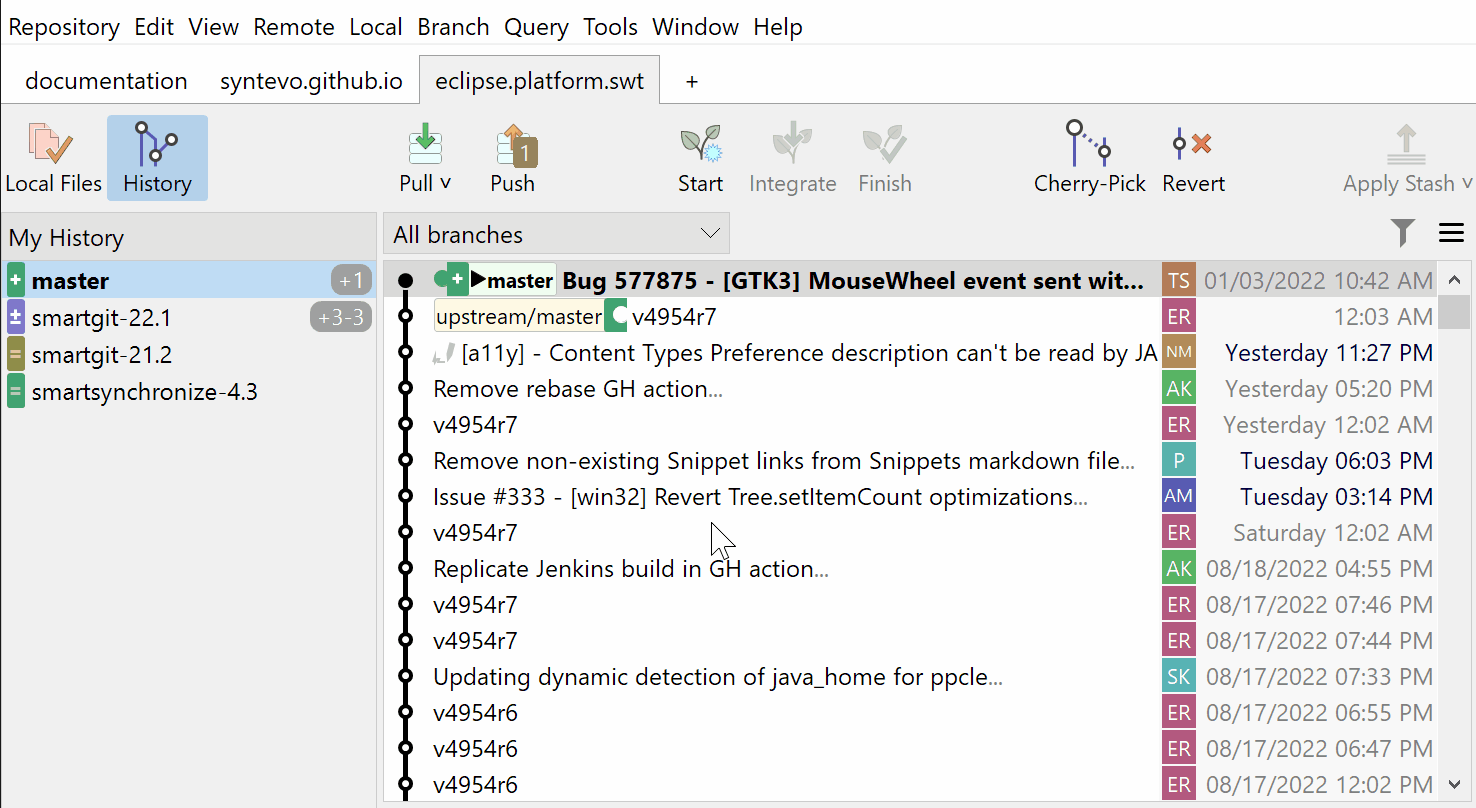Screen dimensions: 1476x808
Task: Click the commit list scrollbar thumb
Action: click(1454, 312)
